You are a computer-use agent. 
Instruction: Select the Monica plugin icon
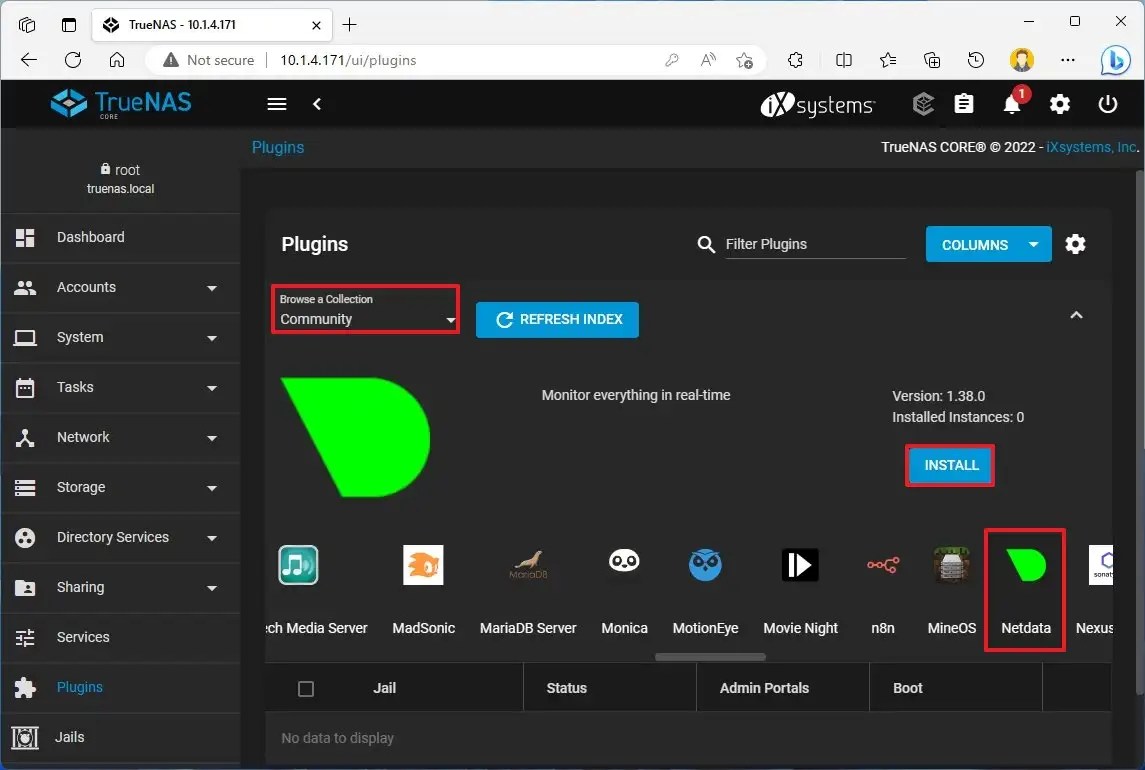pyautogui.click(x=624, y=565)
